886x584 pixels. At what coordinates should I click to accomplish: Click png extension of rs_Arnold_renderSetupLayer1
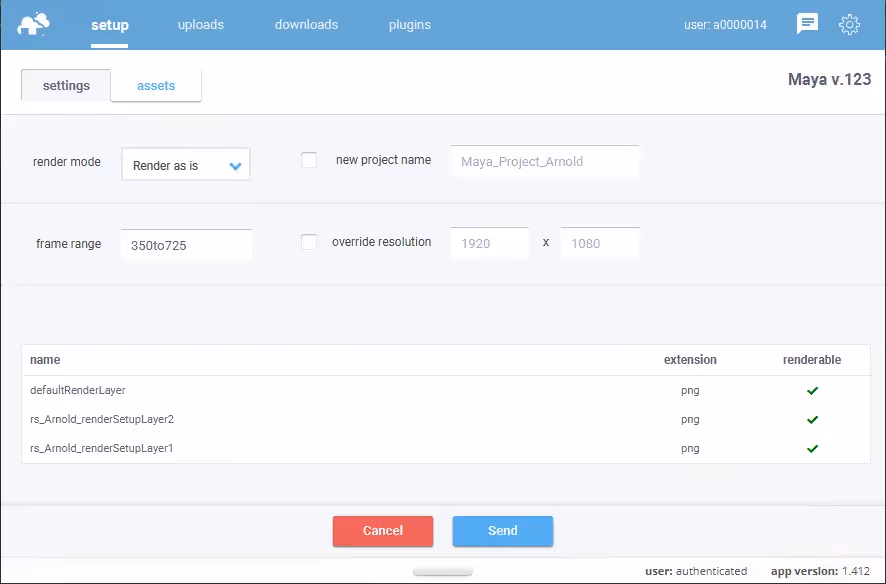pyautogui.click(x=690, y=448)
